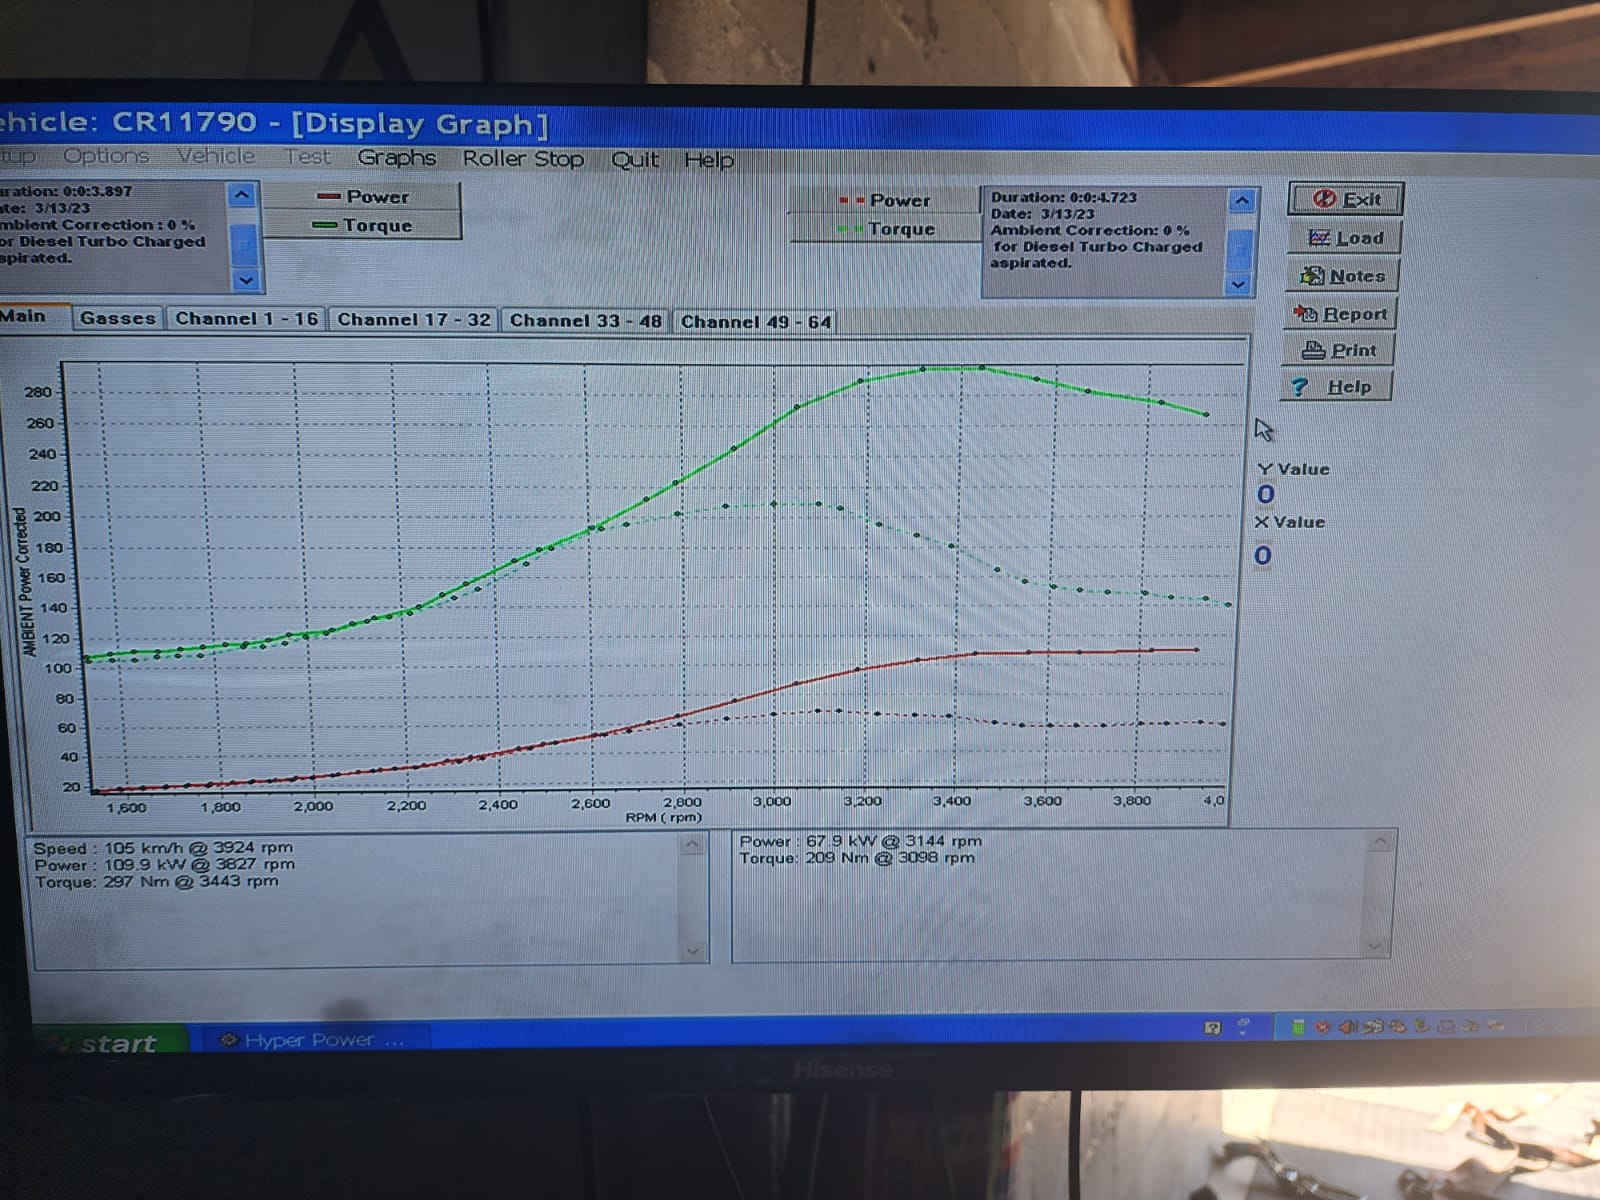Open the Windows start menu
The width and height of the screenshot is (1600, 1200).
(110, 1042)
